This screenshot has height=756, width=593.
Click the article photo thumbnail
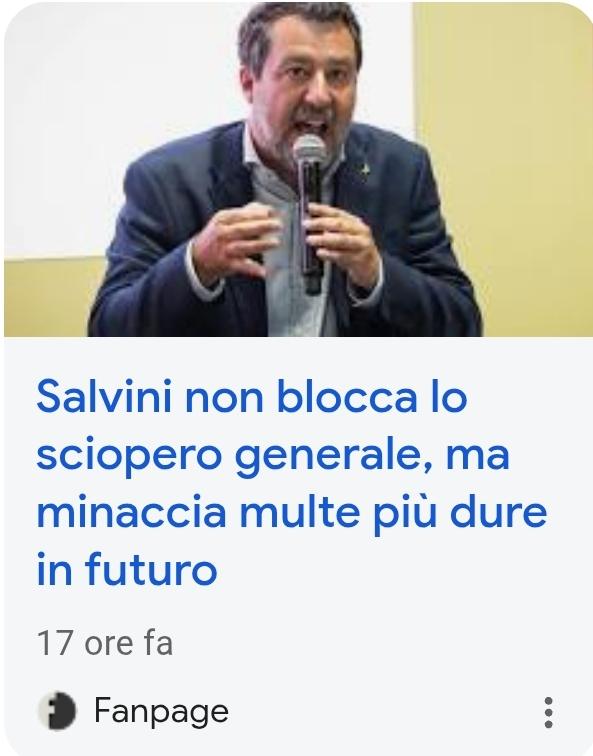(x=298, y=169)
